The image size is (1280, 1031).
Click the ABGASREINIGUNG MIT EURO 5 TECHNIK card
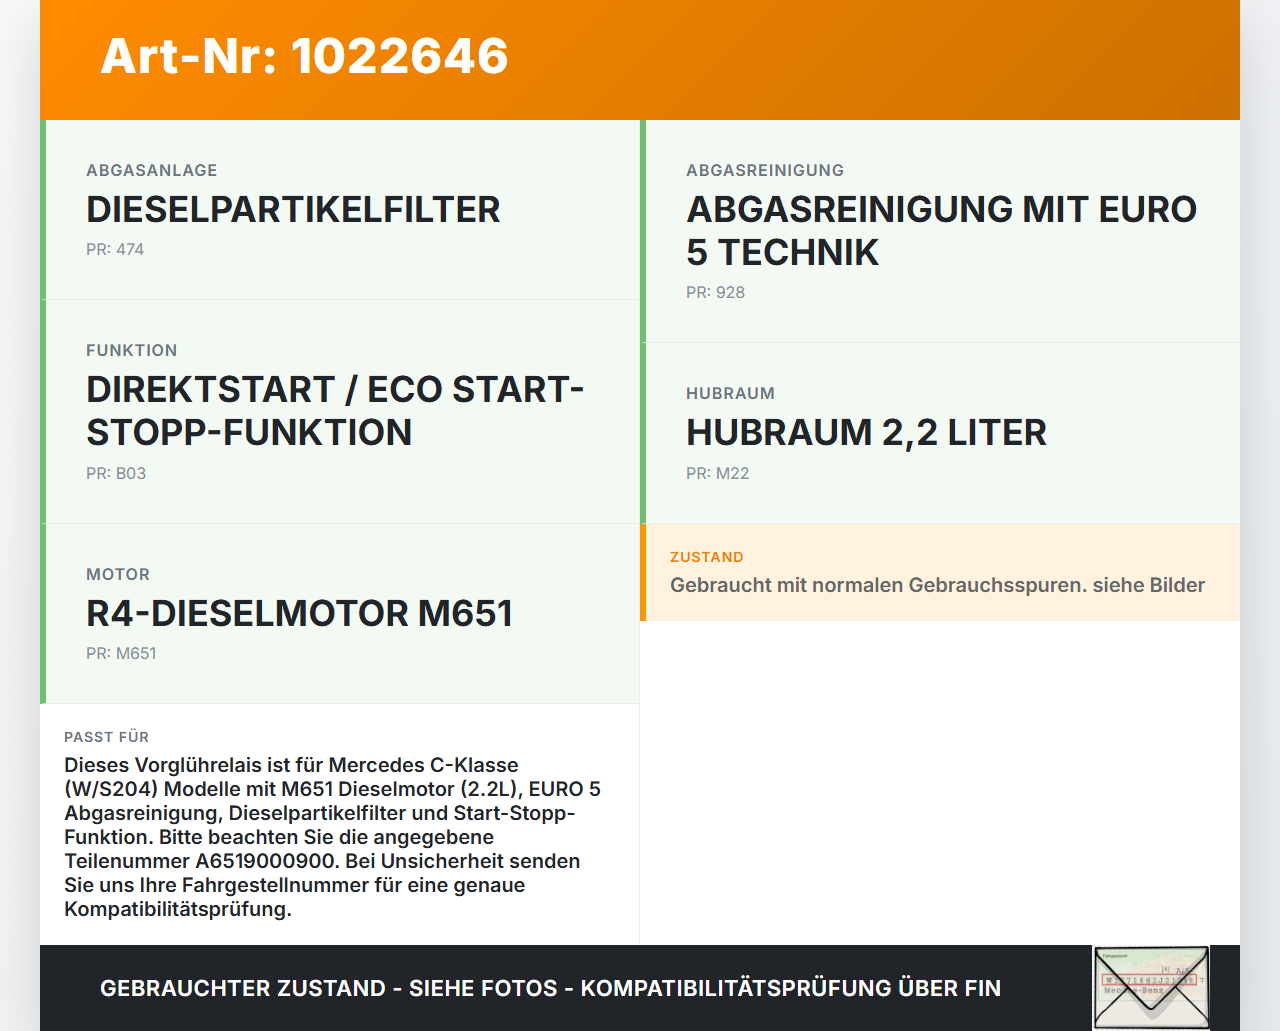pos(941,230)
